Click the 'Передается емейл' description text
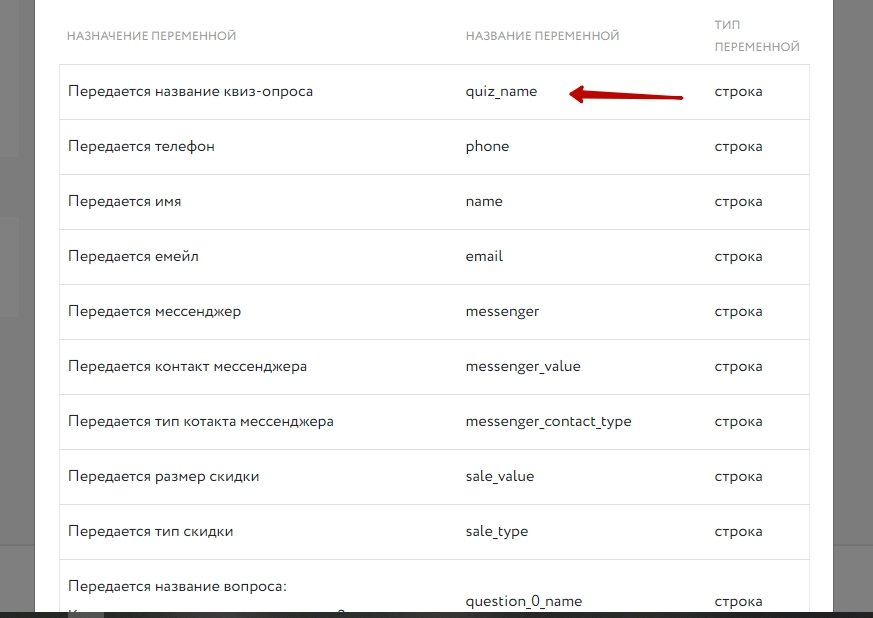The width and height of the screenshot is (873, 618). 133,257
